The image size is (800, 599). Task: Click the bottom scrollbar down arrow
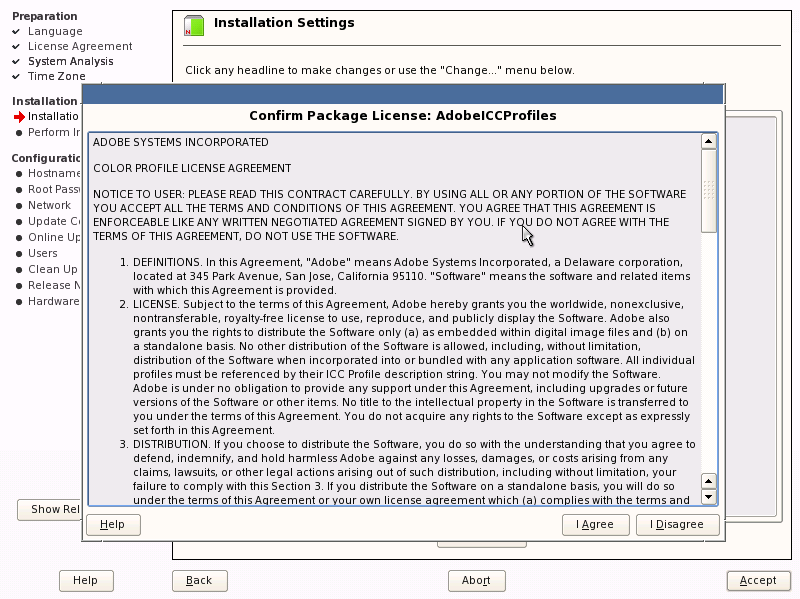pyautogui.click(x=709, y=497)
